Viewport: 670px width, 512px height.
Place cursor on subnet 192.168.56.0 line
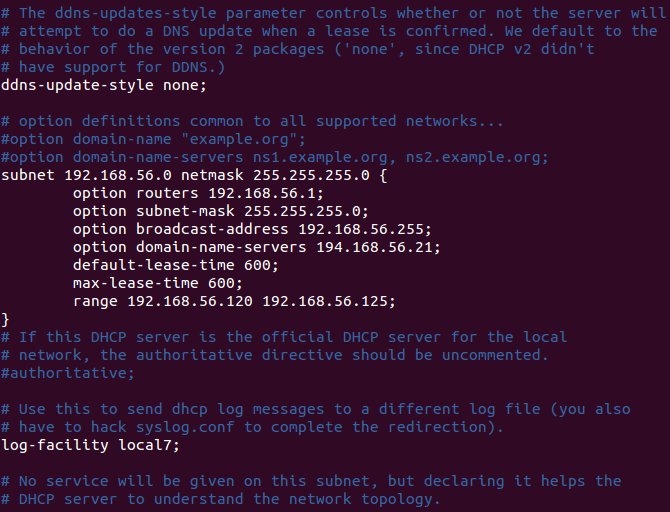pos(194,175)
